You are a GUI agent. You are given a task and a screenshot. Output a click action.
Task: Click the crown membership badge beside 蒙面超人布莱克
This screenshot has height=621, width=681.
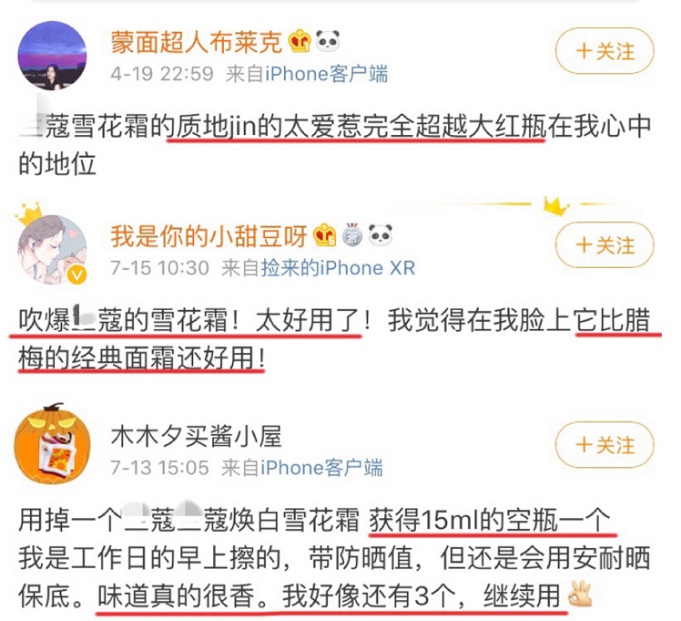point(300,41)
